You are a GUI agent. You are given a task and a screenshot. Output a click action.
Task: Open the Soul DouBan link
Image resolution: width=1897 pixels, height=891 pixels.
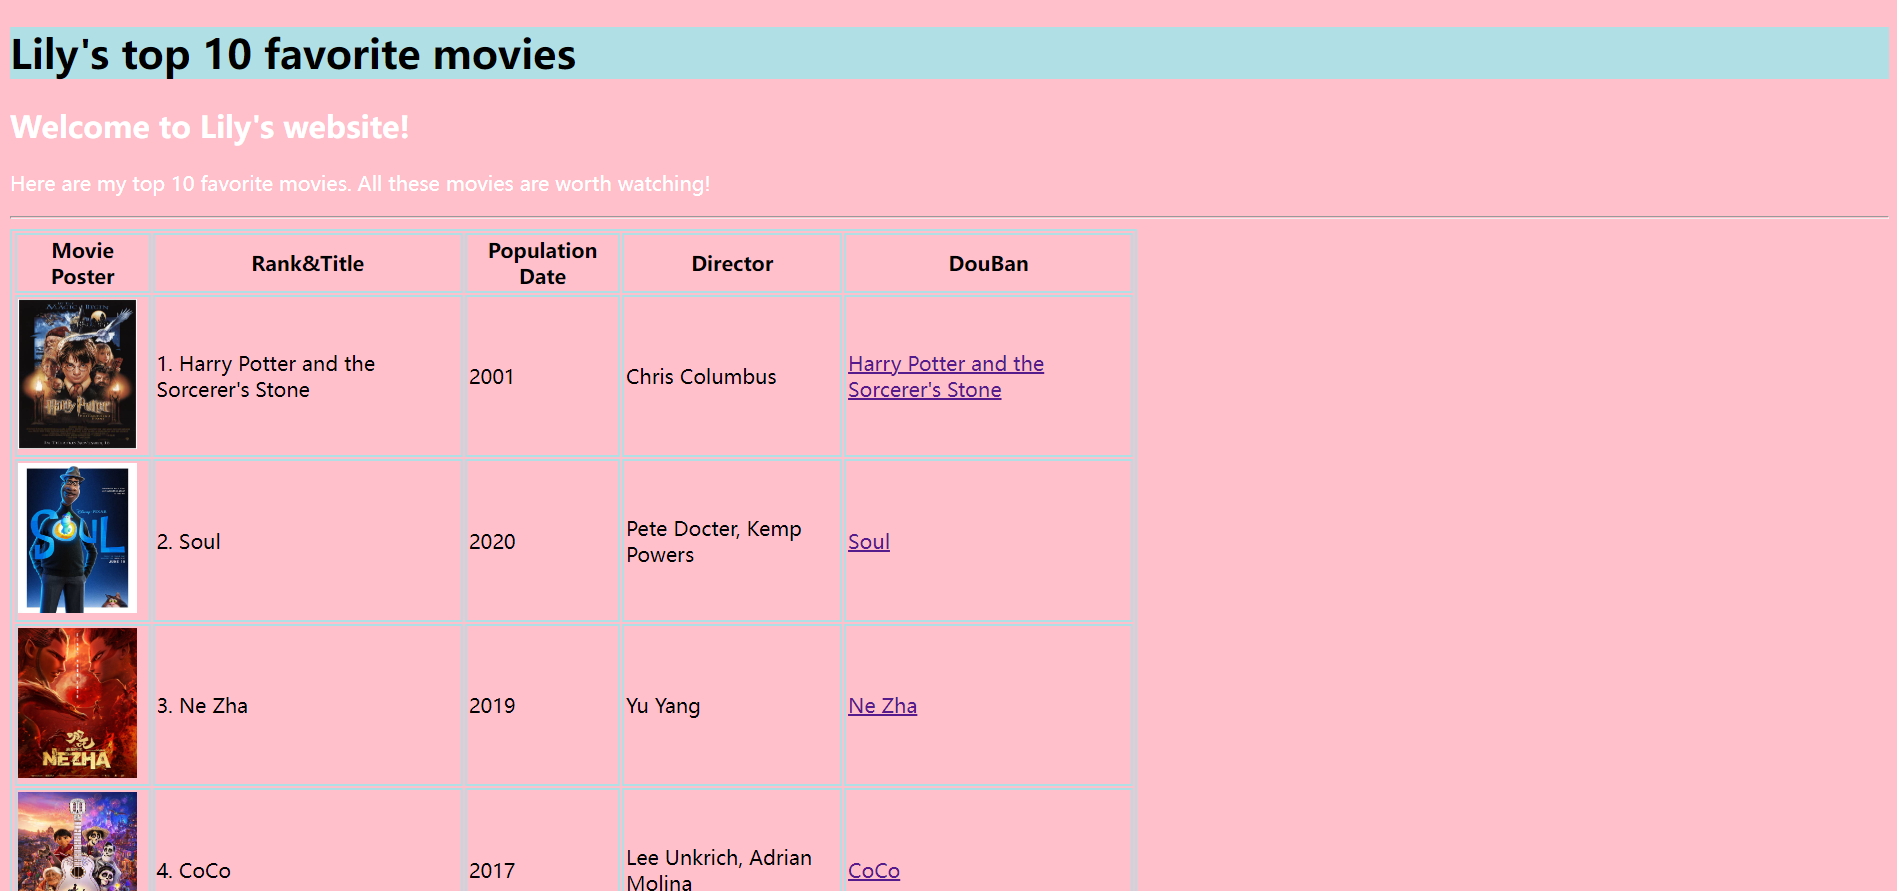868,542
